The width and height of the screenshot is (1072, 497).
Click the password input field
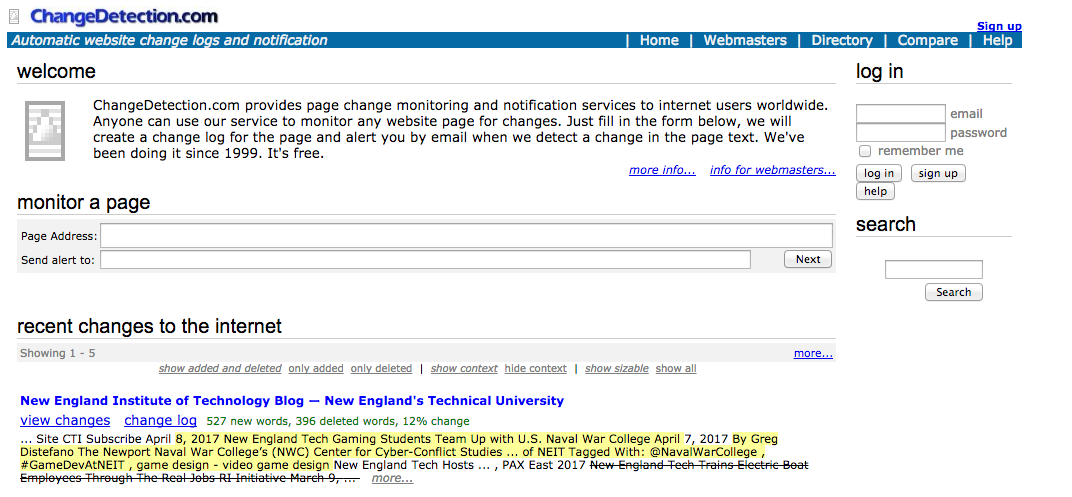[x=900, y=133]
